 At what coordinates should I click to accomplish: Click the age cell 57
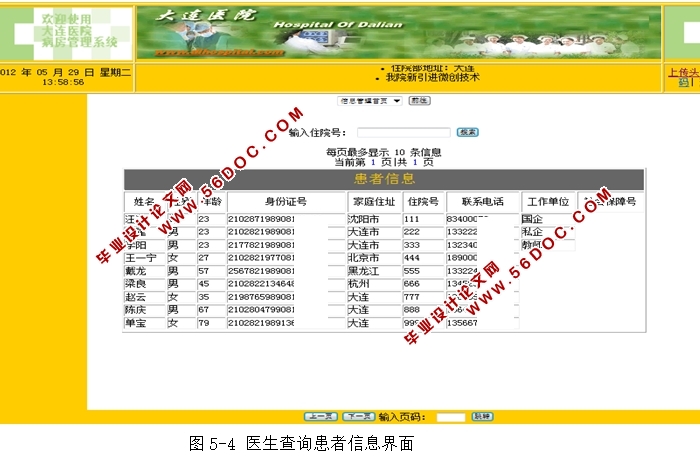[x=204, y=271]
